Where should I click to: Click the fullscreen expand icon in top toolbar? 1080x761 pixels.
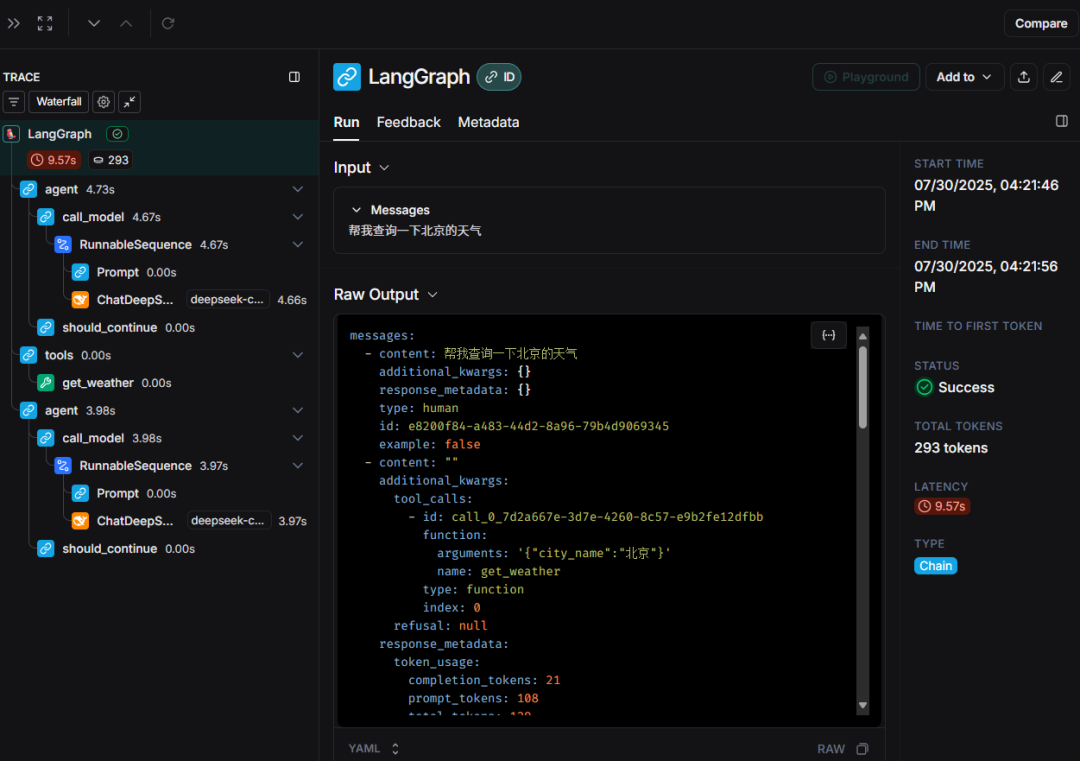point(45,23)
